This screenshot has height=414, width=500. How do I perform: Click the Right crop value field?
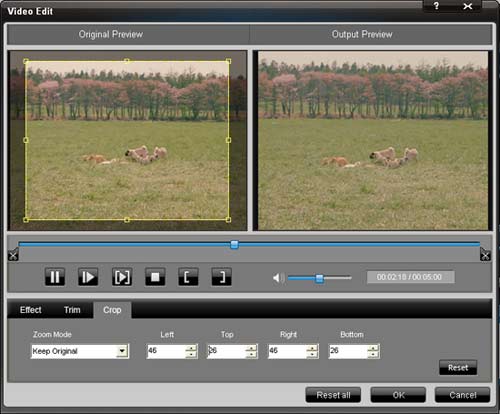[x=287, y=351]
